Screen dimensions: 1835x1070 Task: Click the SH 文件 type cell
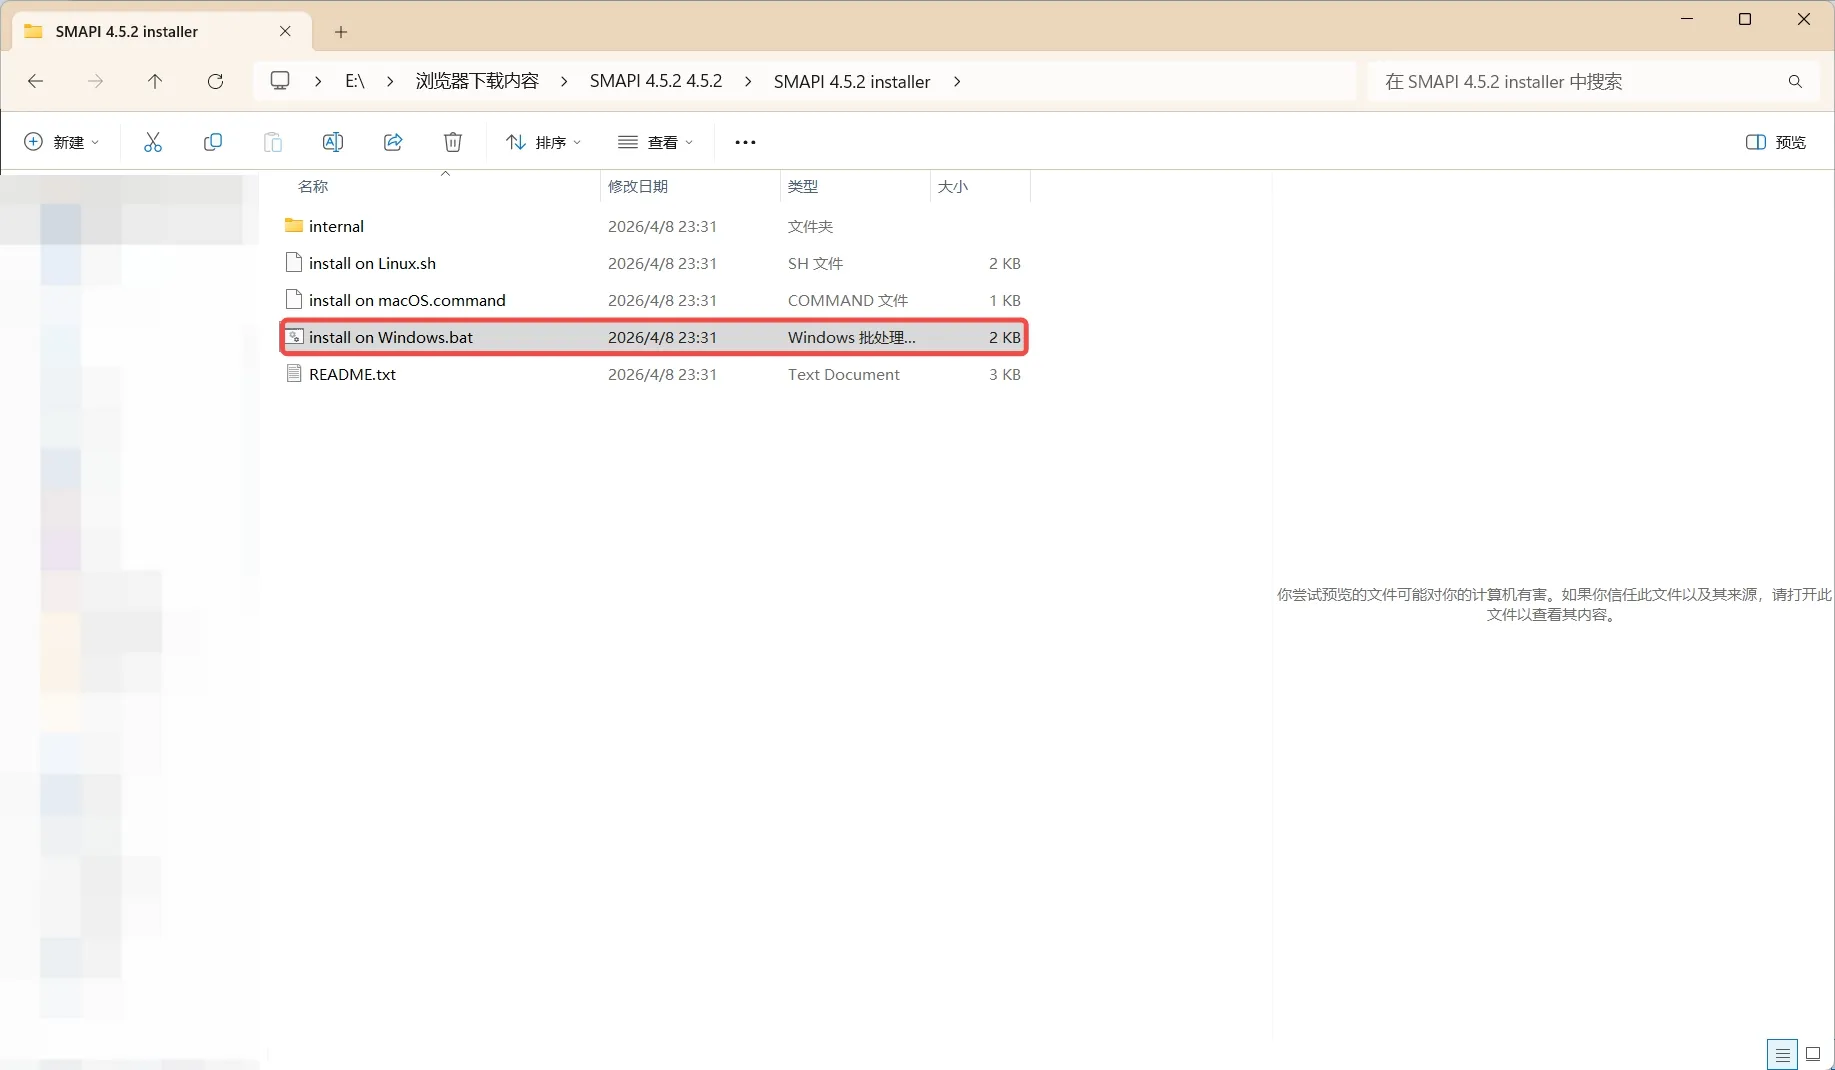pyautogui.click(x=816, y=263)
